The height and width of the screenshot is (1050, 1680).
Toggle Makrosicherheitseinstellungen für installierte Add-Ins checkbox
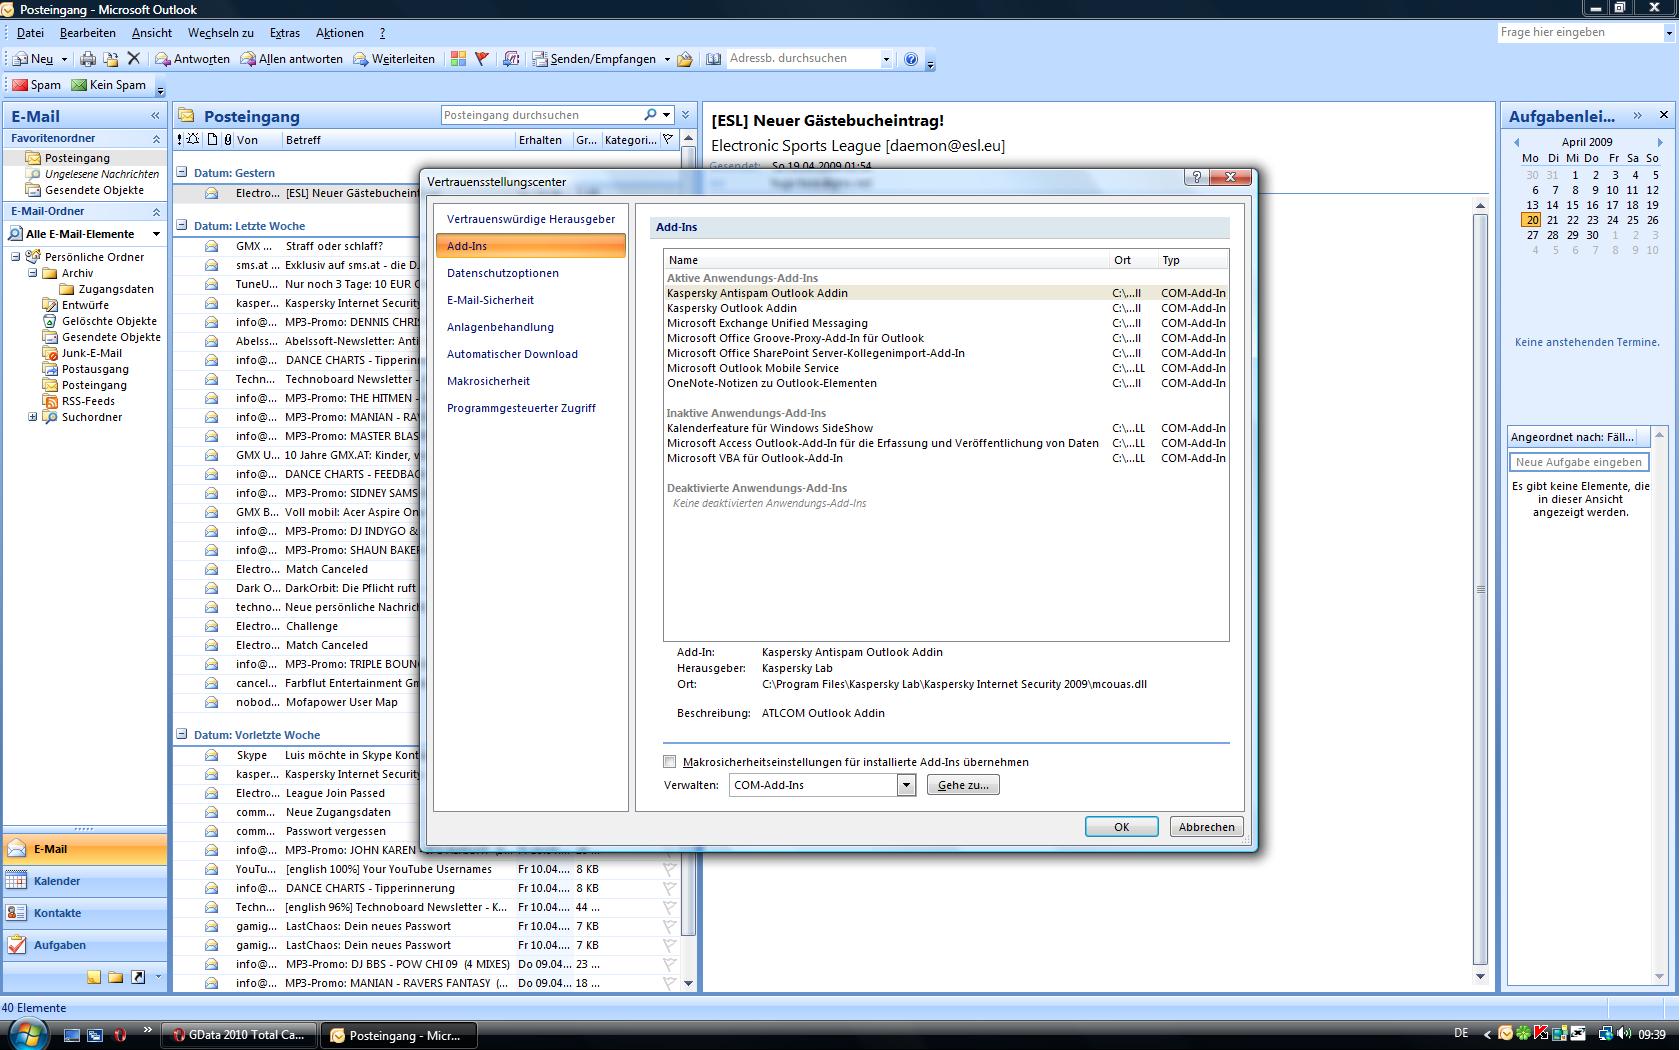coord(670,762)
